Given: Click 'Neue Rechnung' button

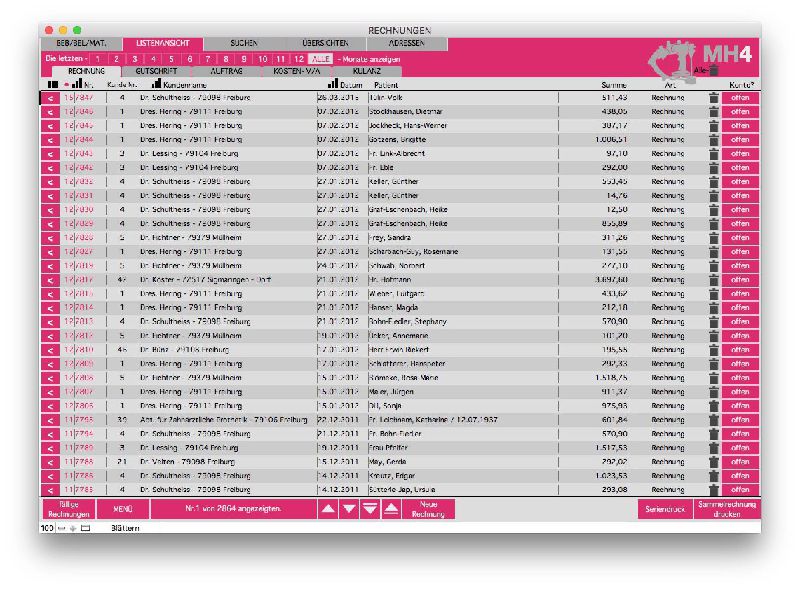Looking at the screenshot, I should click(429, 509).
